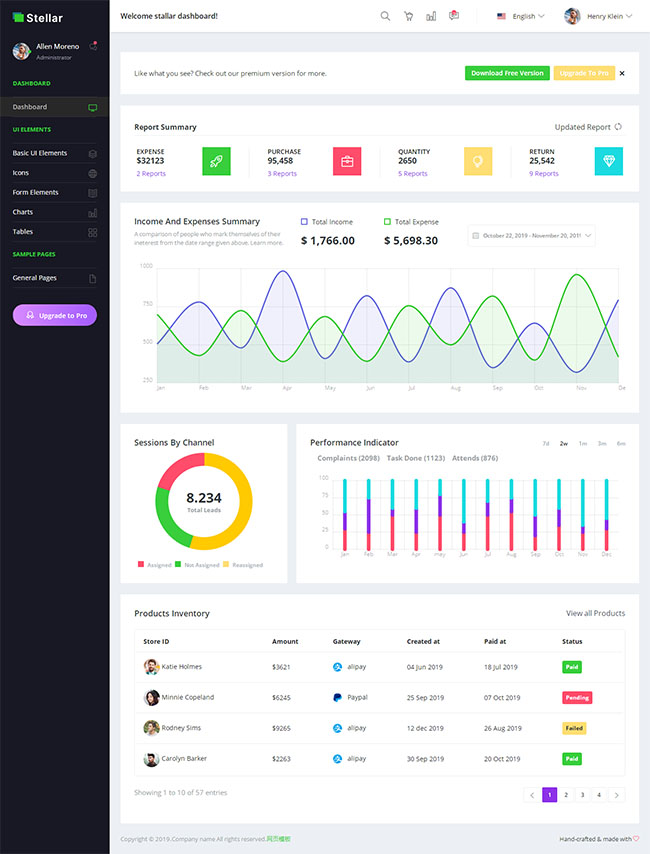
Task: Select the 1m tab in Performance Indicator
Action: pyautogui.click(x=582, y=443)
